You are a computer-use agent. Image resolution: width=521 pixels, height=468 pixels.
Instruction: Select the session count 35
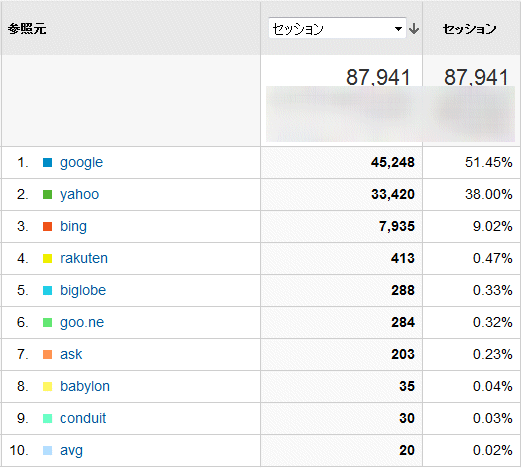(x=407, y=386)
